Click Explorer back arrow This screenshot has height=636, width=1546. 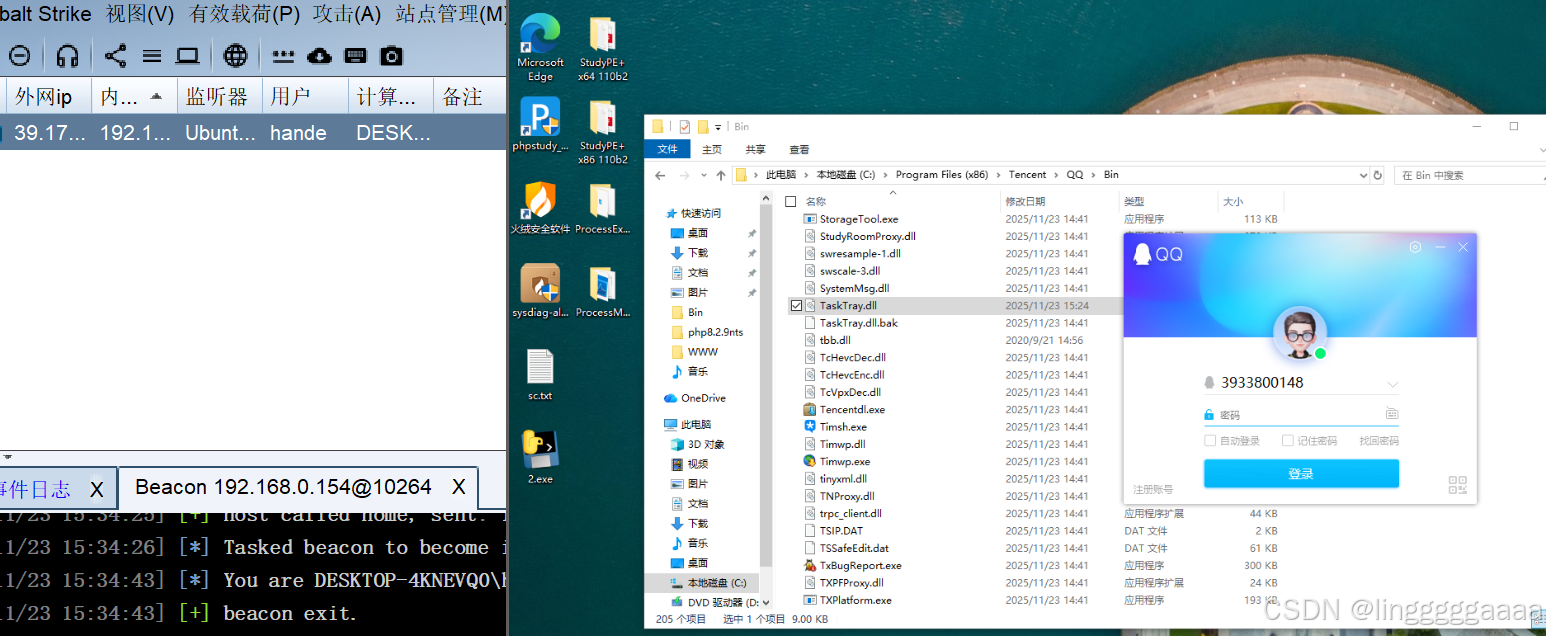pos(660,175)
